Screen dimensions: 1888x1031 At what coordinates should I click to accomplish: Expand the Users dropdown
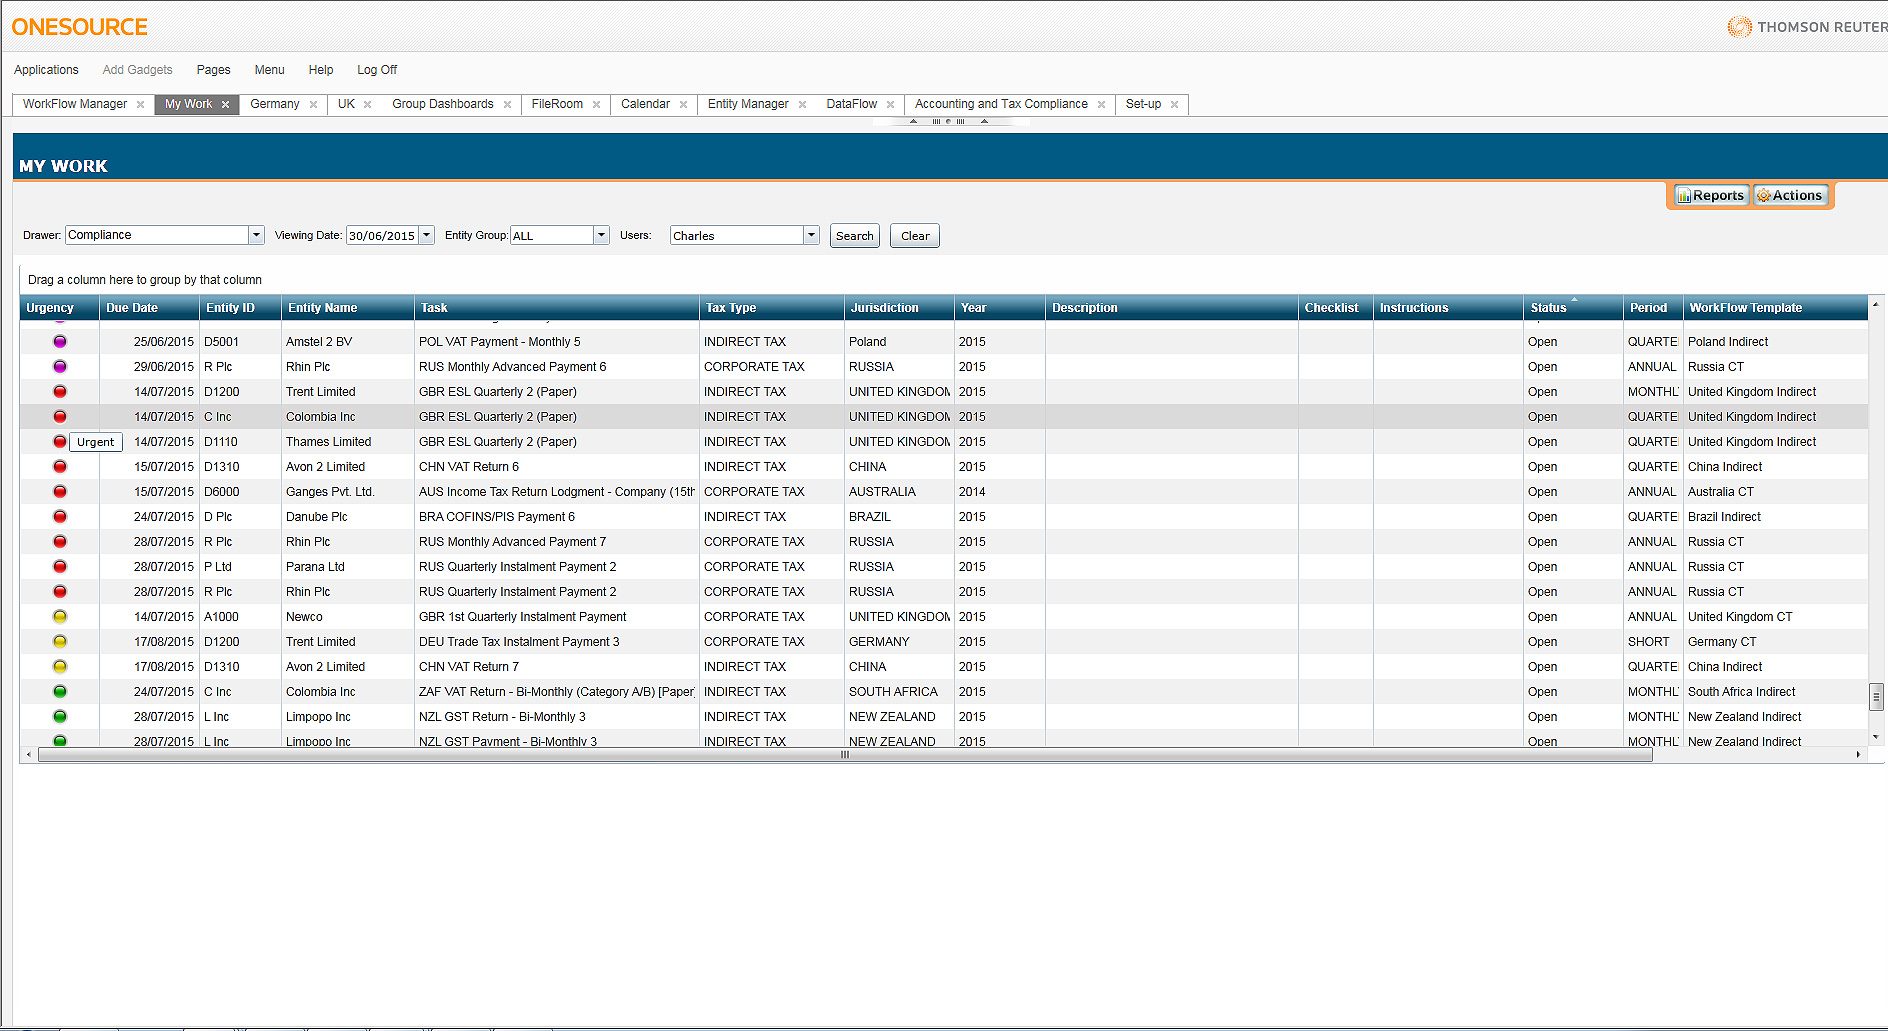[x=811, y=235]
